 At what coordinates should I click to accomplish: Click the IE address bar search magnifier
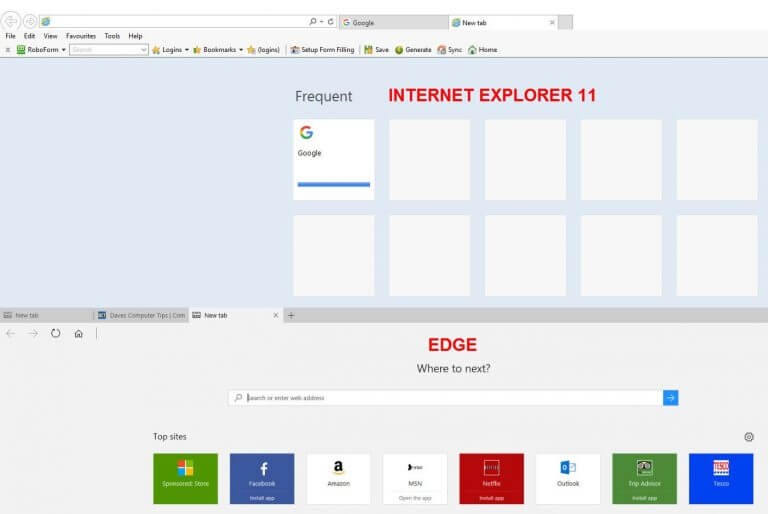tap(312, 22)
